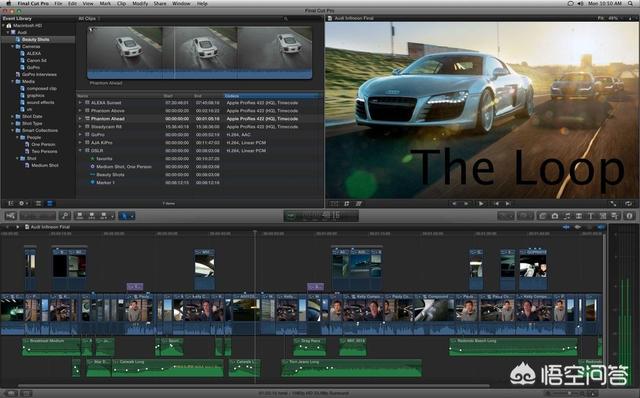Collapse the DSLR clip row
Image resolution: width=640 pixels, height=398 pixels.
80,151
